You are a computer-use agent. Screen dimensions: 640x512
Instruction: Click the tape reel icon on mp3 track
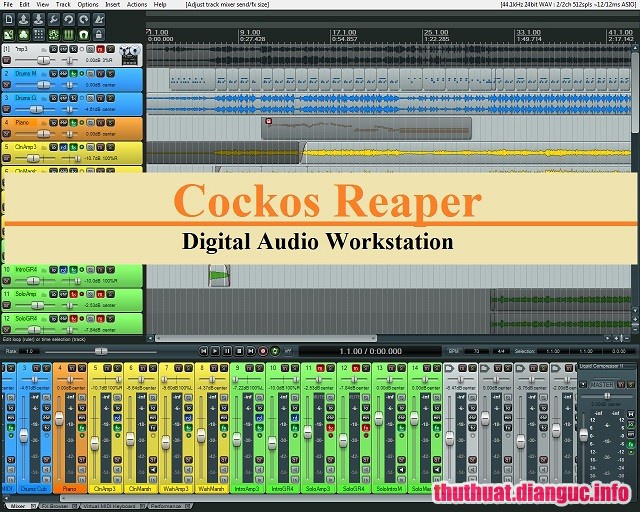click(129, 55)
